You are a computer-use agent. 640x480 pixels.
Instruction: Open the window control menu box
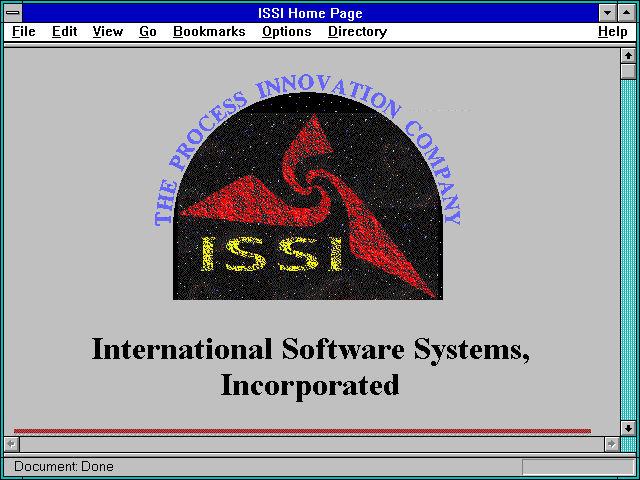click(13, 13)
